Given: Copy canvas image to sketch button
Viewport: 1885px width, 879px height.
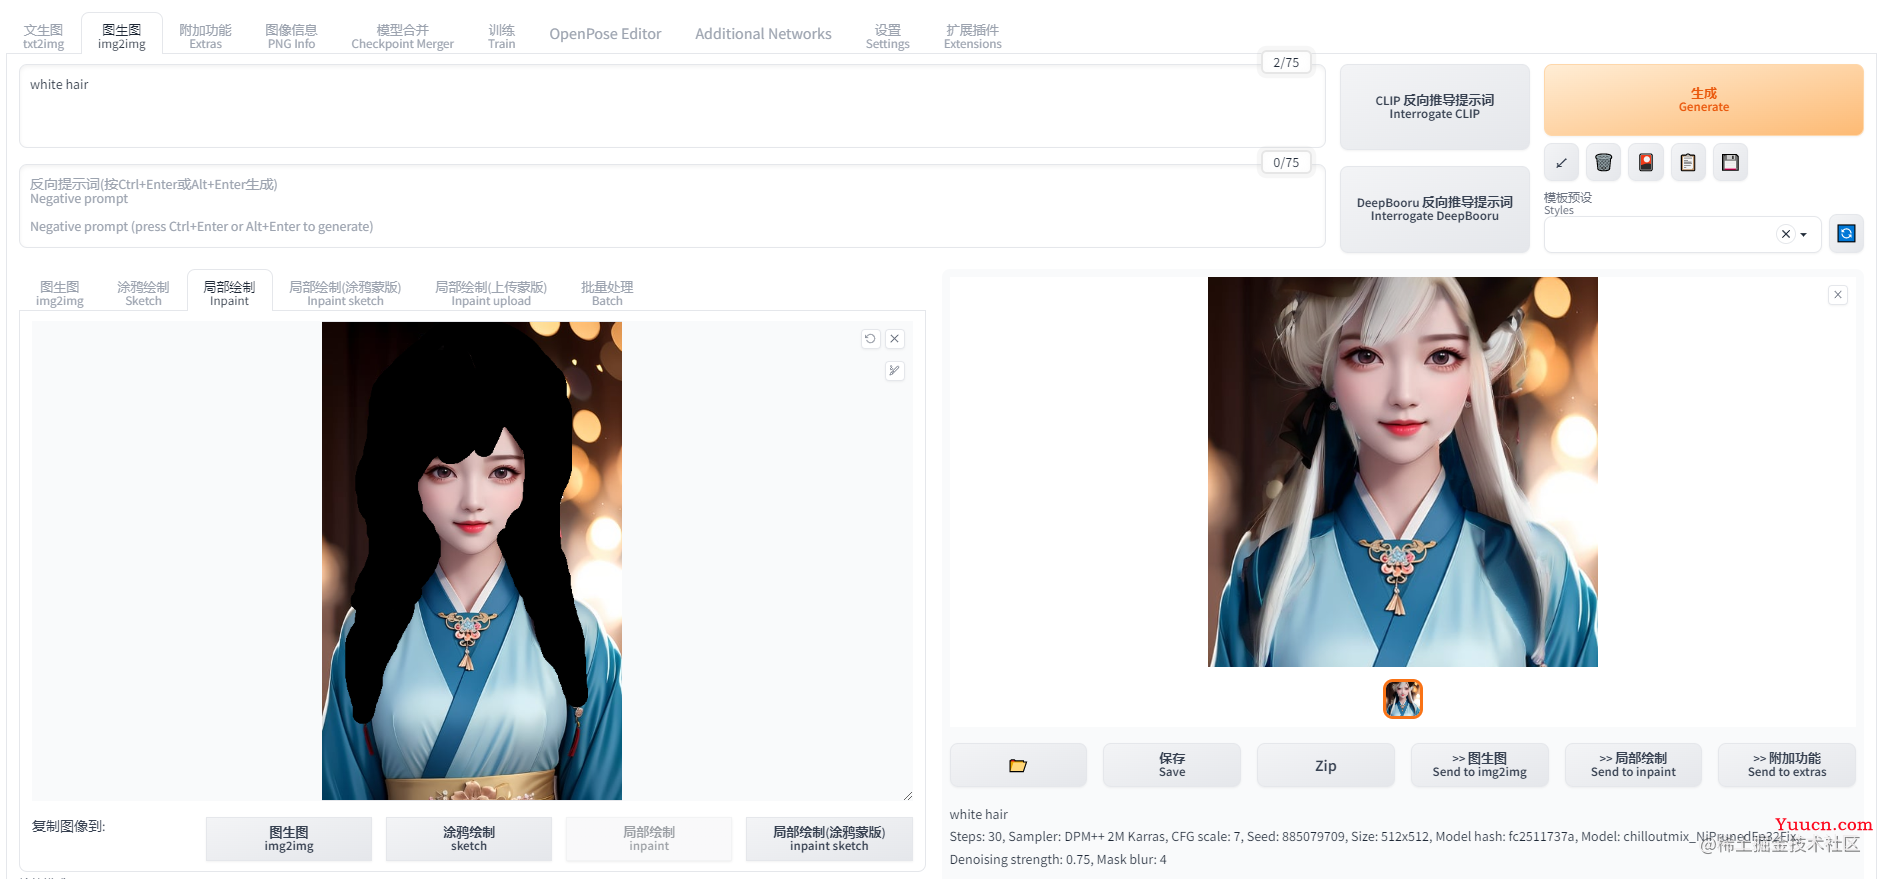Looking at the screenshot, I should point(469,839).
